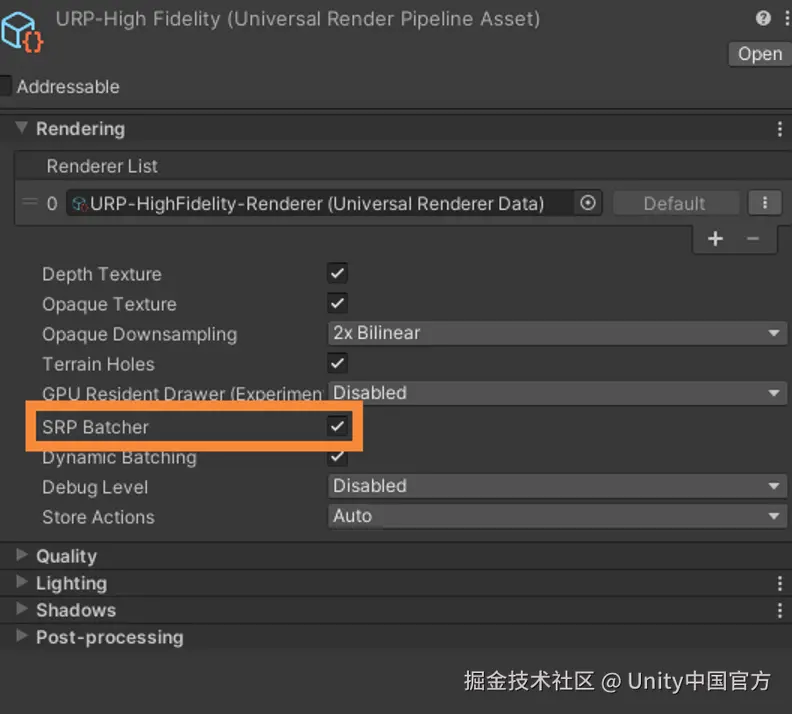Screen dimensions: 792x714
Task: Click the Default renderer button
Action: point(676,203)
